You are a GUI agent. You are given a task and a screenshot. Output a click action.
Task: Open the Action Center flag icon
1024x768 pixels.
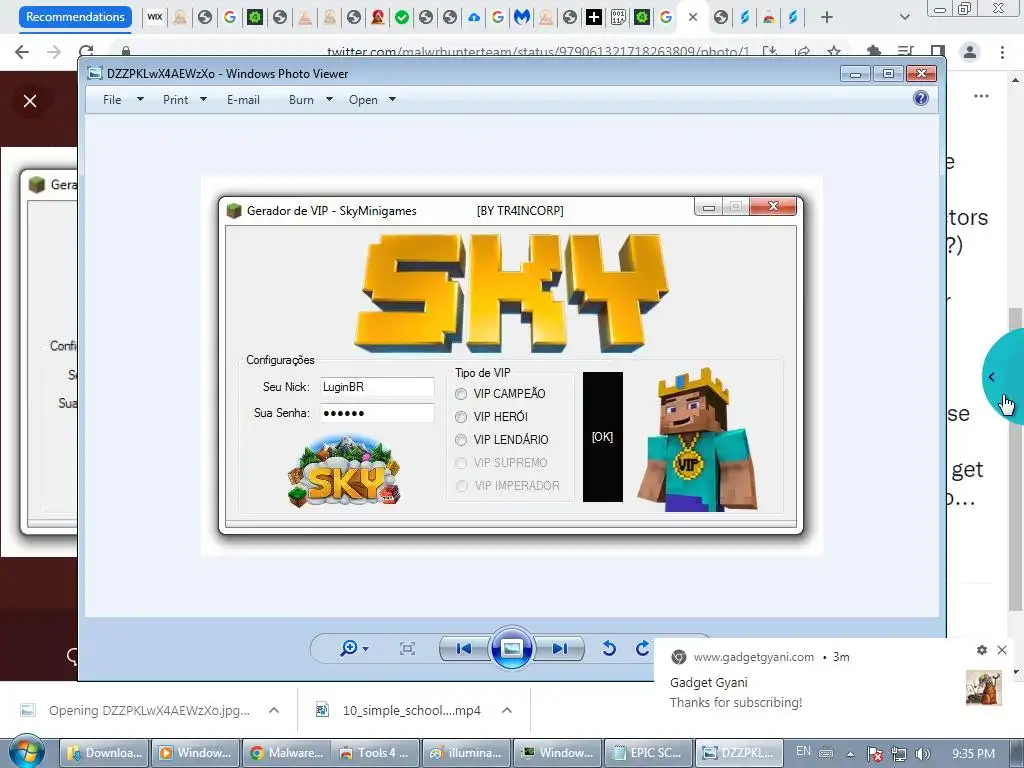click(x=875, y=754)
